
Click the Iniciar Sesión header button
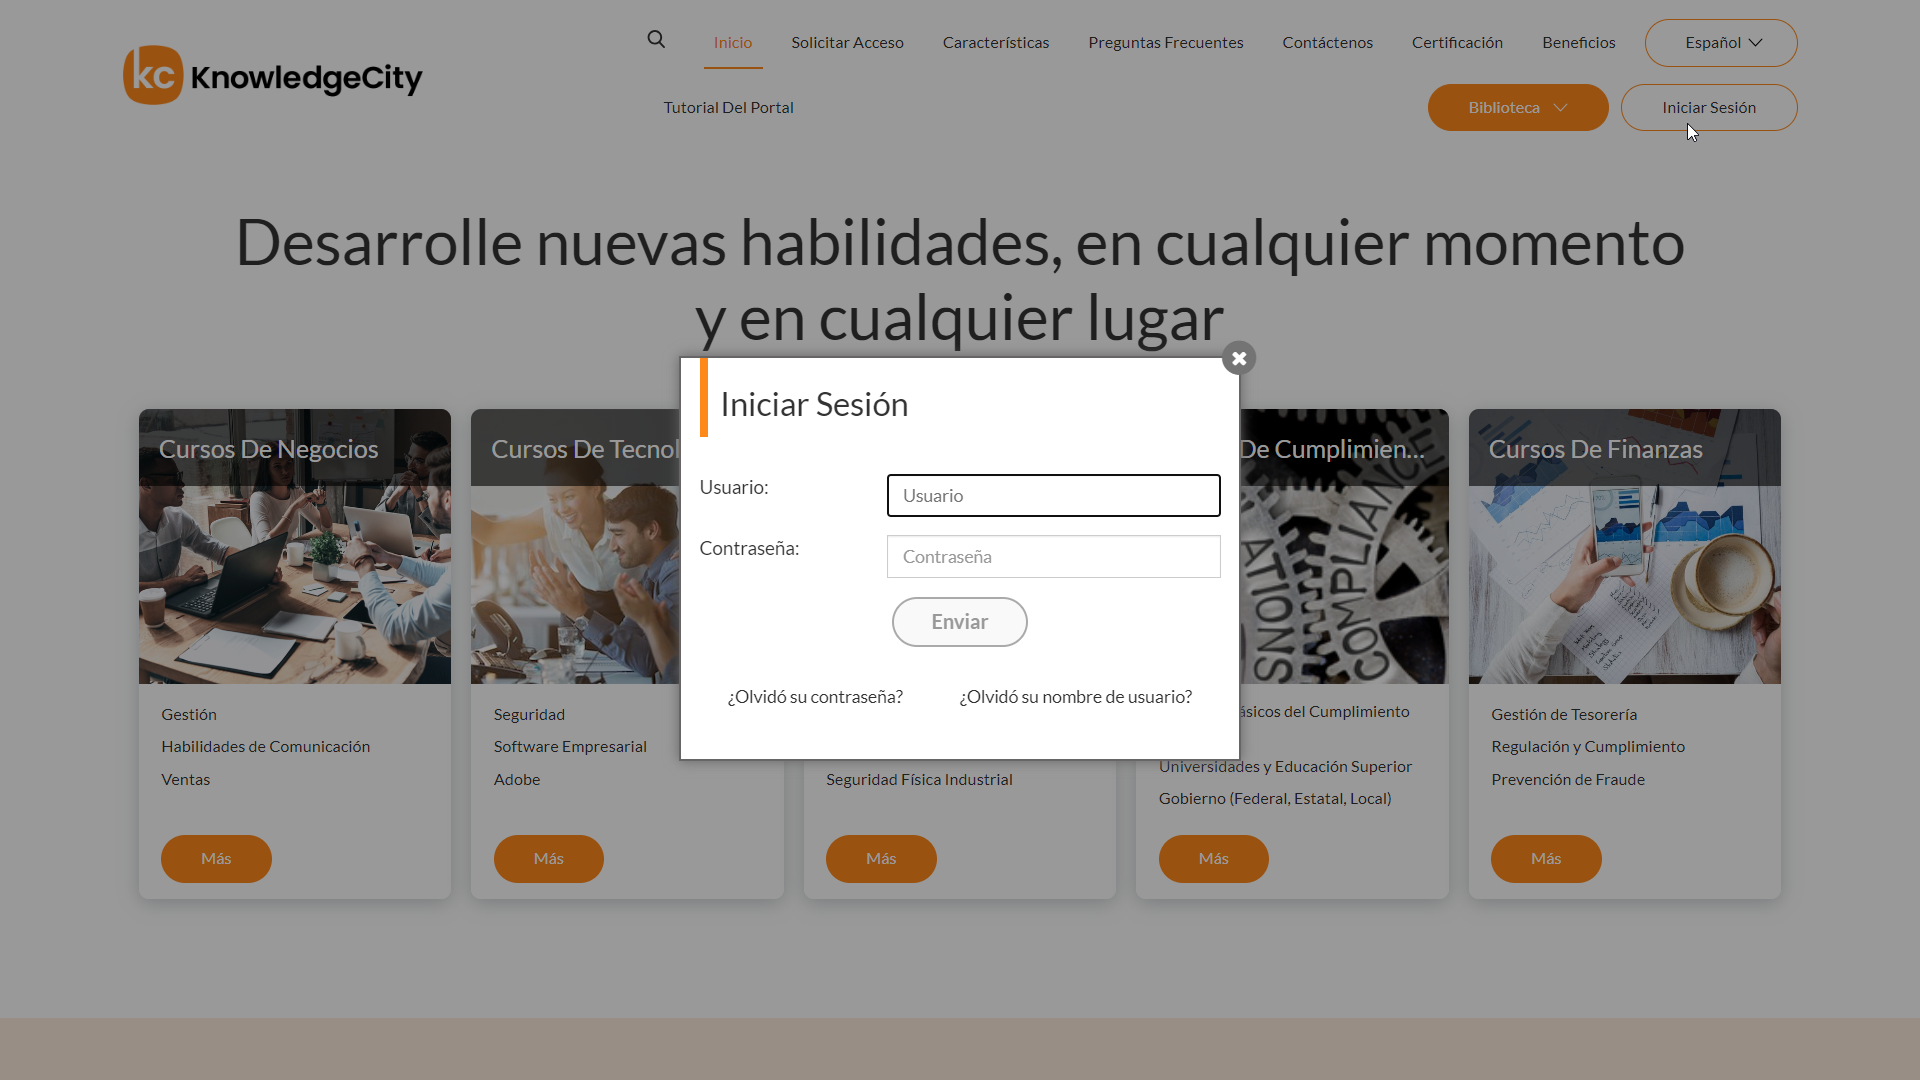[x=1709, y=107]
